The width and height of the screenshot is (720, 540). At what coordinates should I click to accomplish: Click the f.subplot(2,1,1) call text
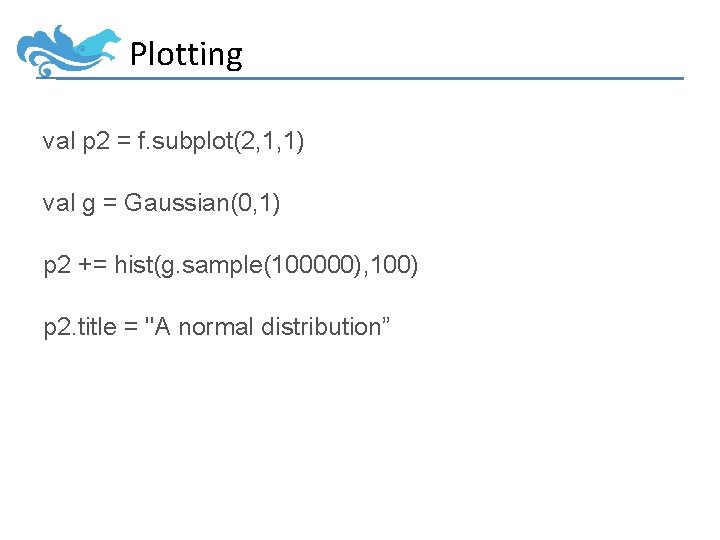tap(220, 141)
